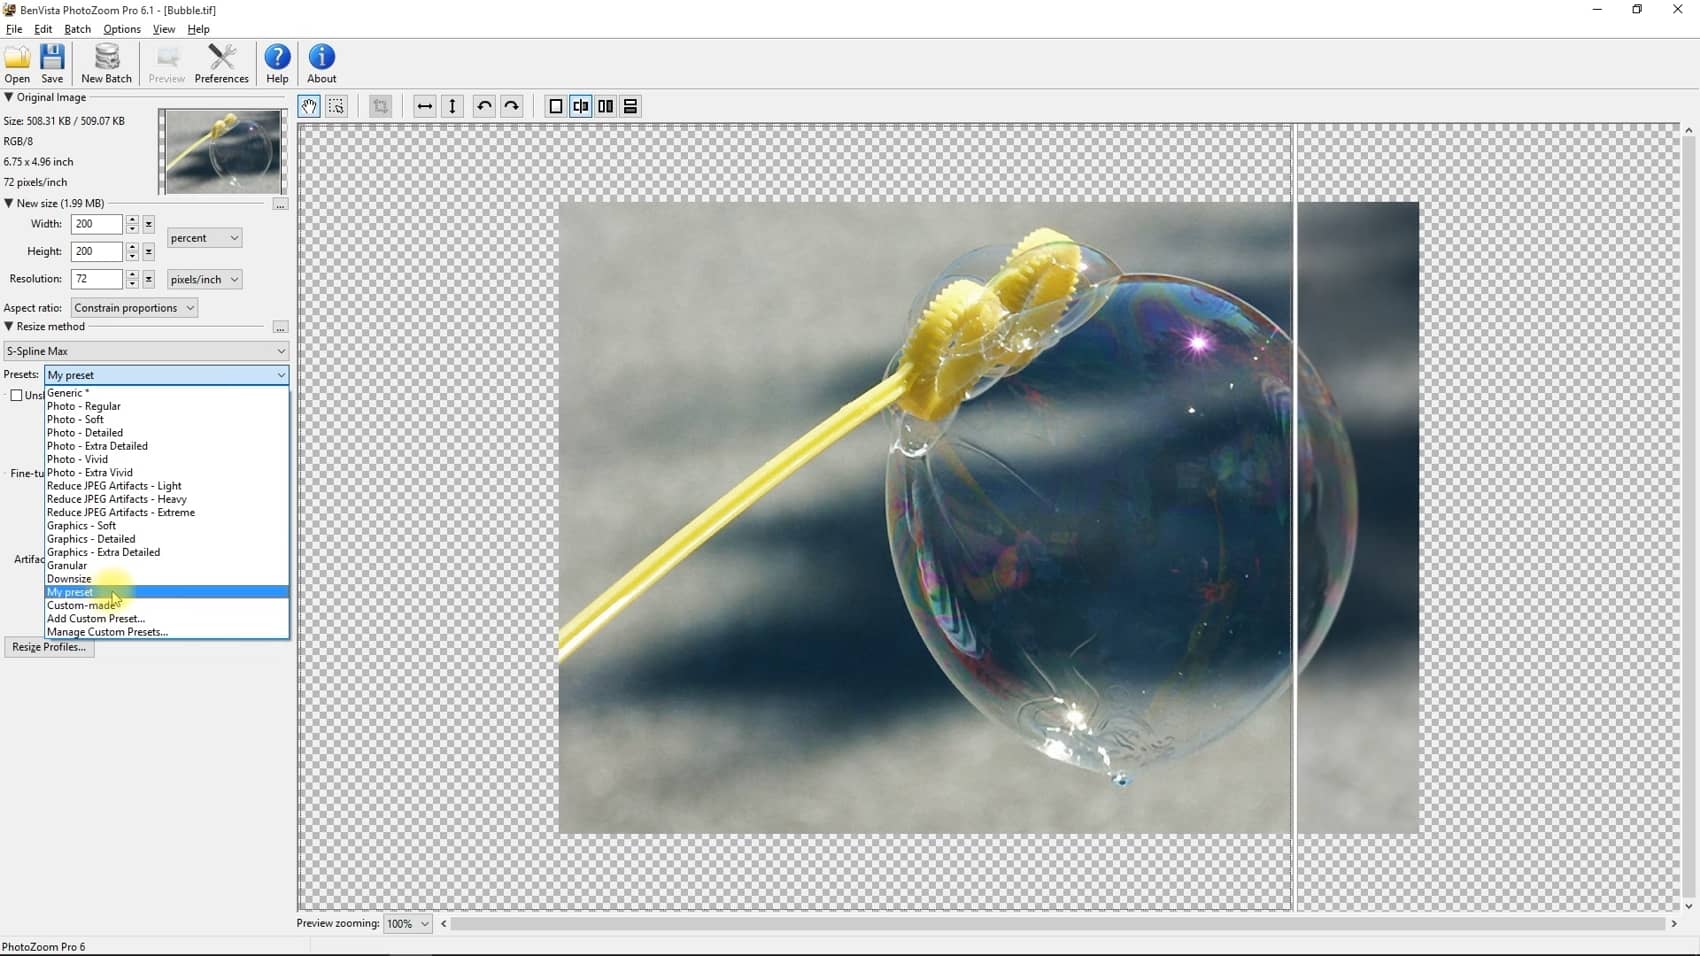
Task: Click the Width value input field
Action: point(97,224)
